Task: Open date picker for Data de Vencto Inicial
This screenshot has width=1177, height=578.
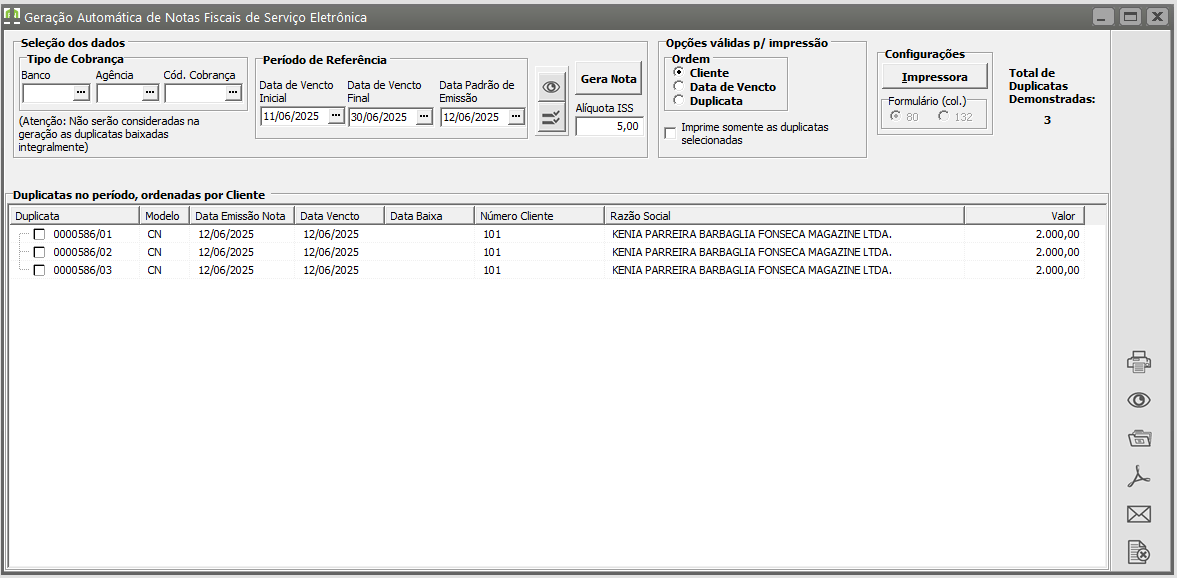Action: point(336,116)
